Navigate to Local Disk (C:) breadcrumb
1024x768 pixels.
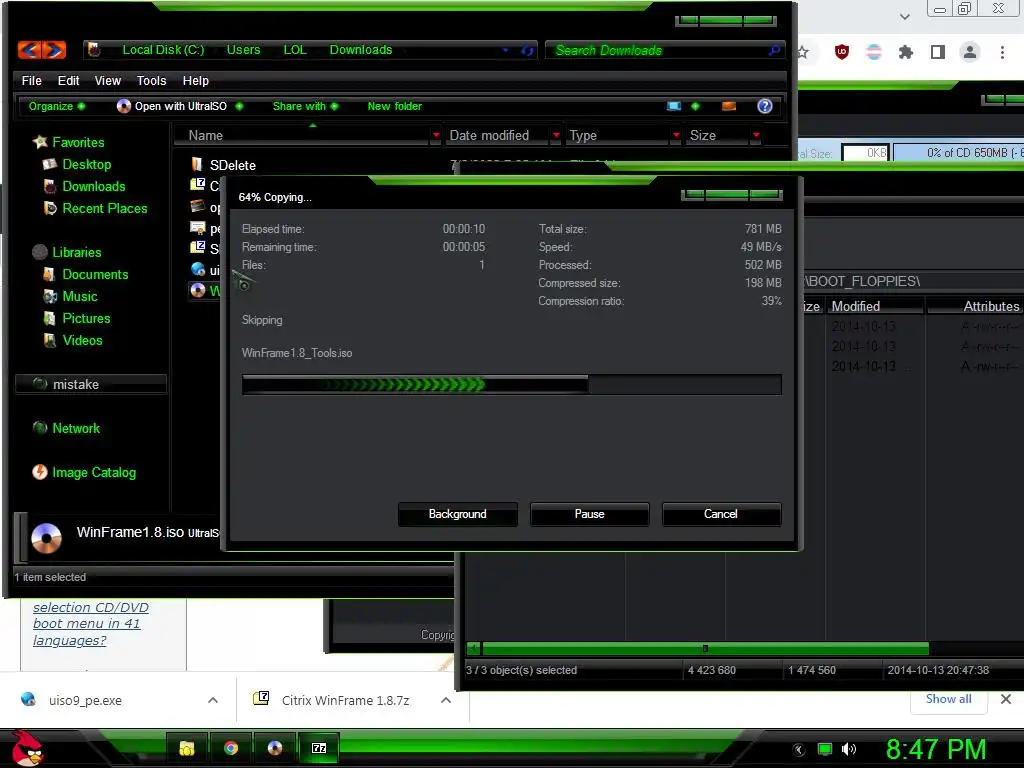coord(163,50)
